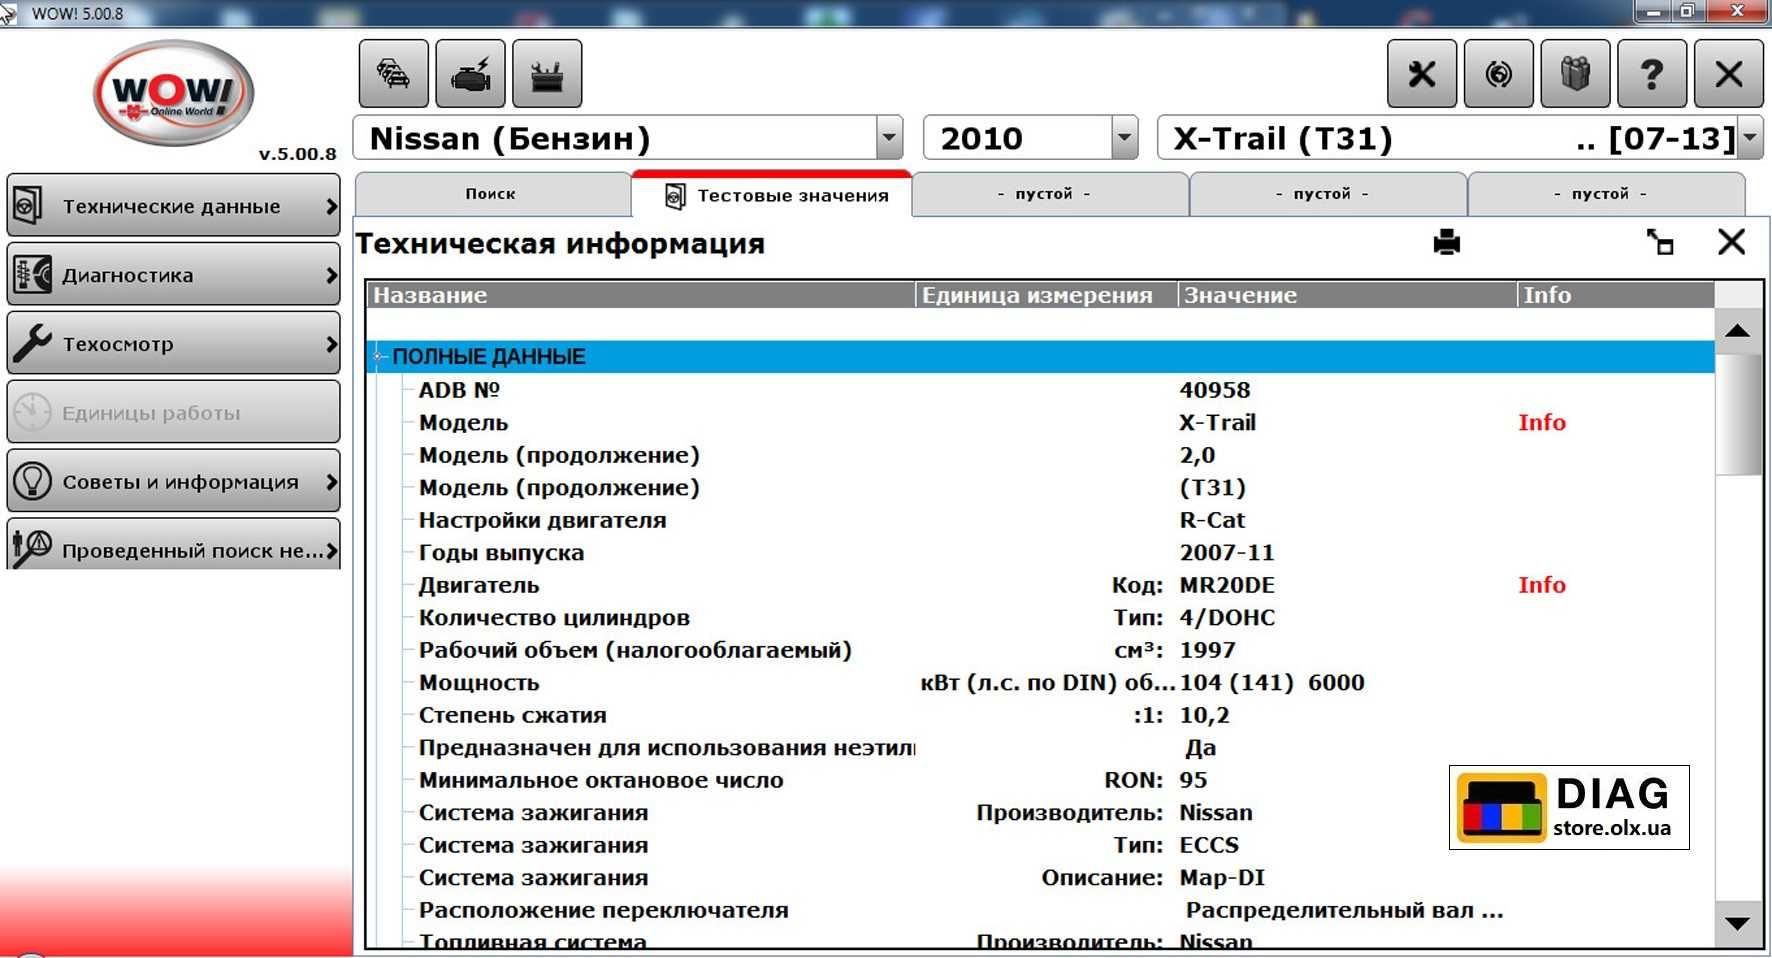Select the second пустой tab
The image size is (1772, 958).
pyautogui.click(x=1328, y=194)
